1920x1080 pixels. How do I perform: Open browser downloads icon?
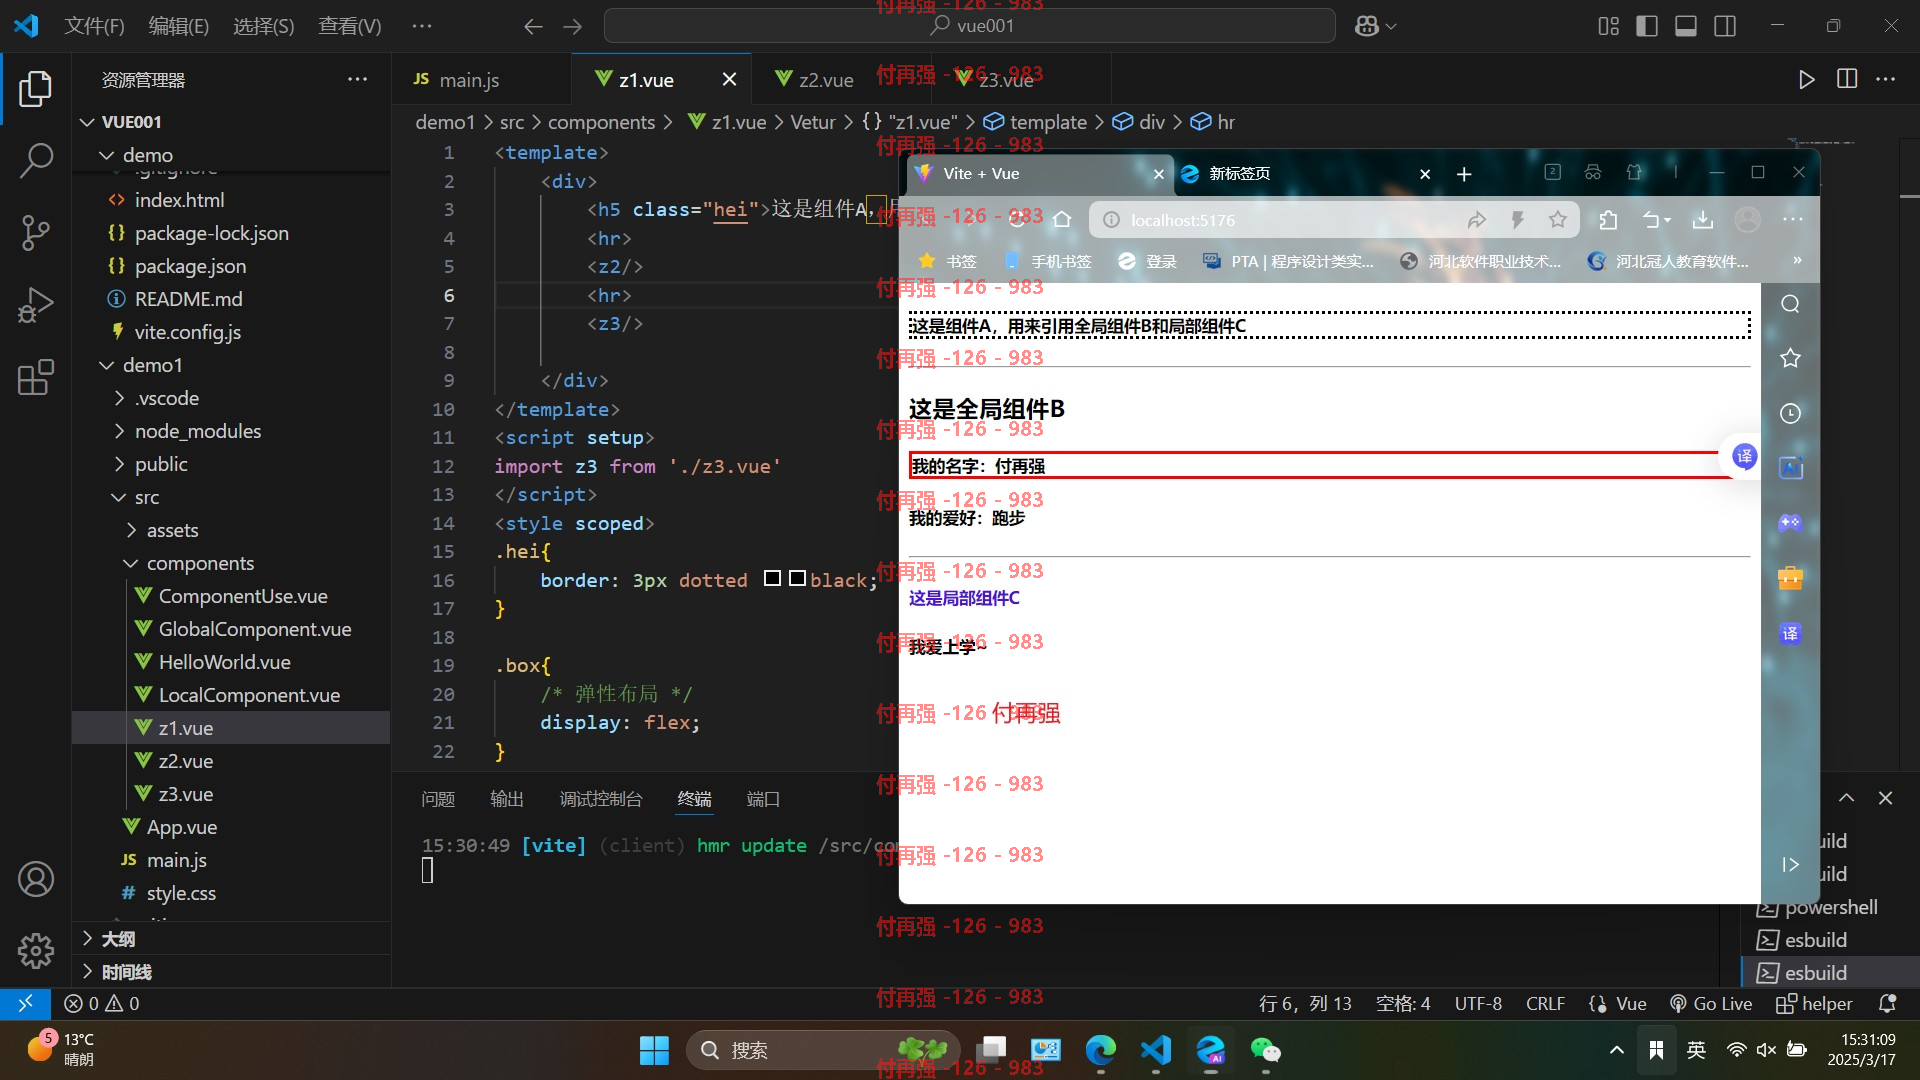pyautogui.click(x=1703, y=220)
